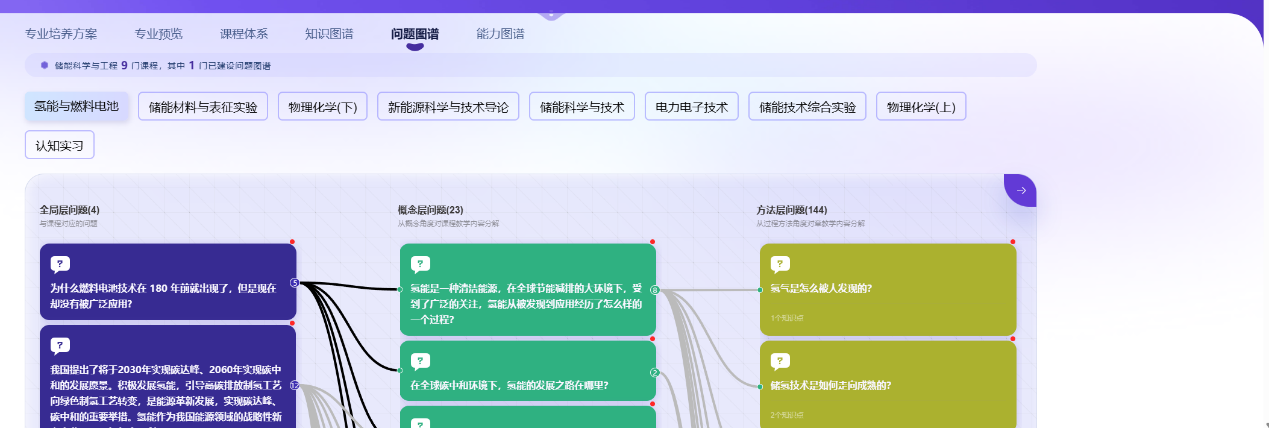This screenshot has width=1269, height=428.
Task: Open the 能力图谱 tab
Action: click(500, 33)
